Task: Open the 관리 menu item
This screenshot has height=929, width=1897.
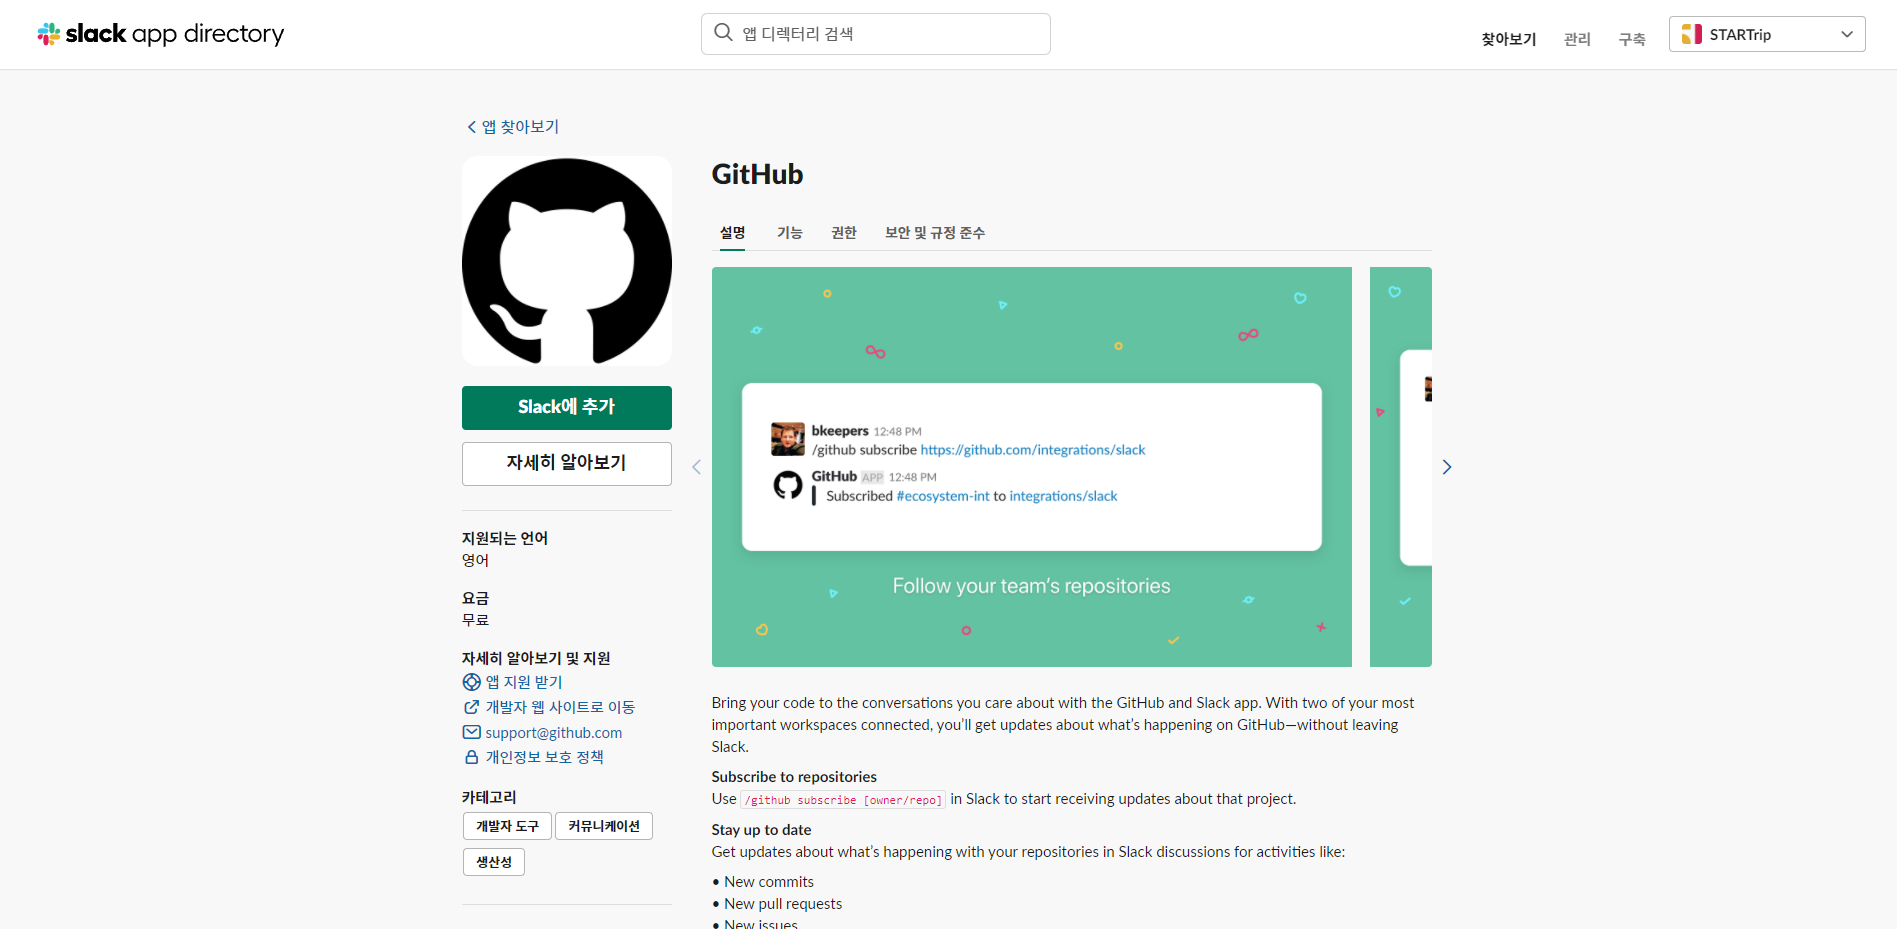Action: click(1577, 39)
